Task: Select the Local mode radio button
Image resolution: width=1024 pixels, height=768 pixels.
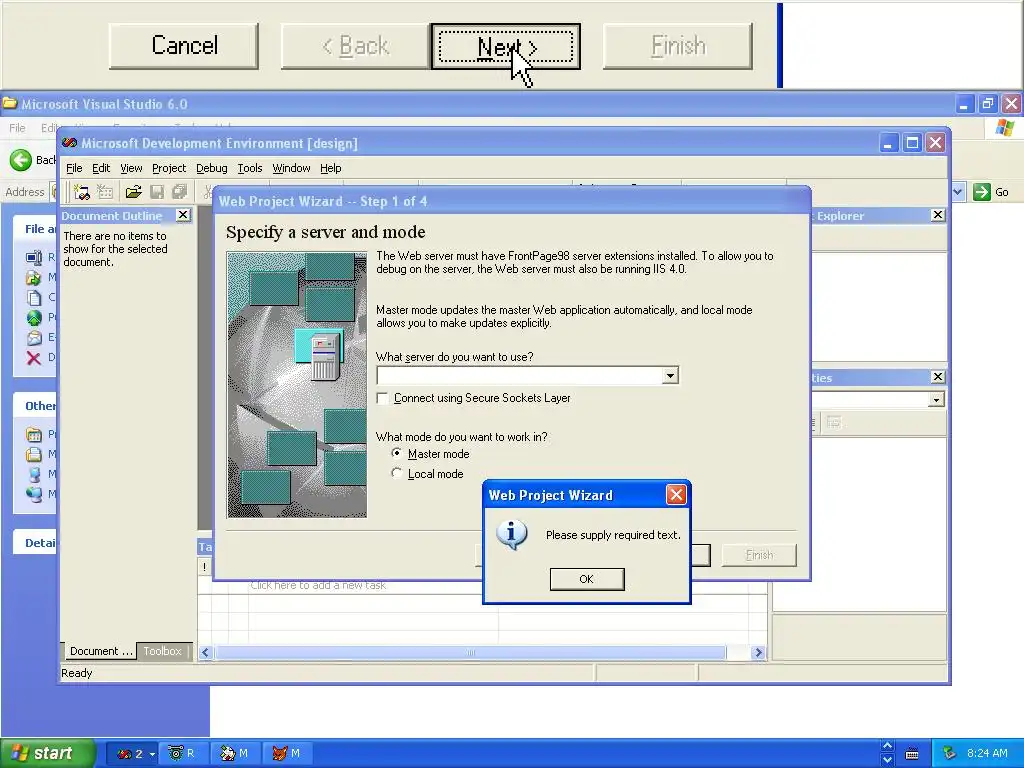Action: pyautogui.click(x=396, y=473)
